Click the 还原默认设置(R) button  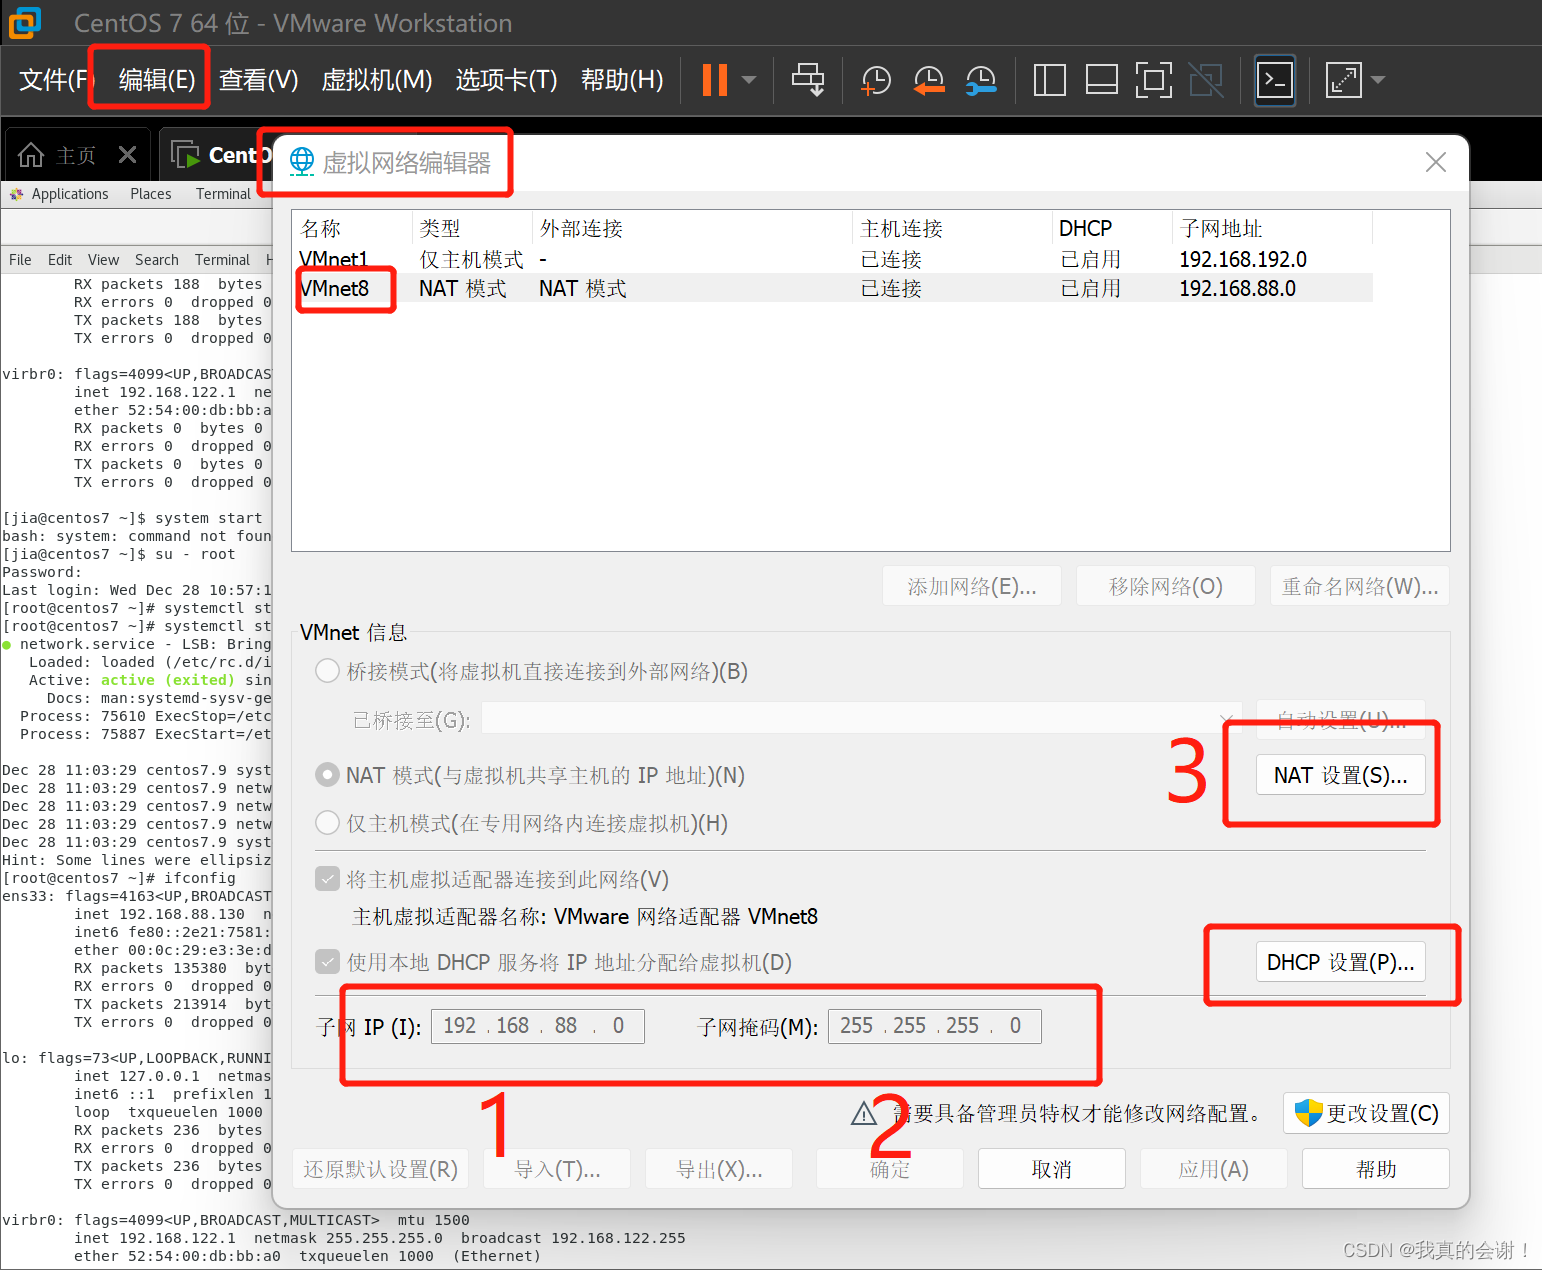(381, 1169)
